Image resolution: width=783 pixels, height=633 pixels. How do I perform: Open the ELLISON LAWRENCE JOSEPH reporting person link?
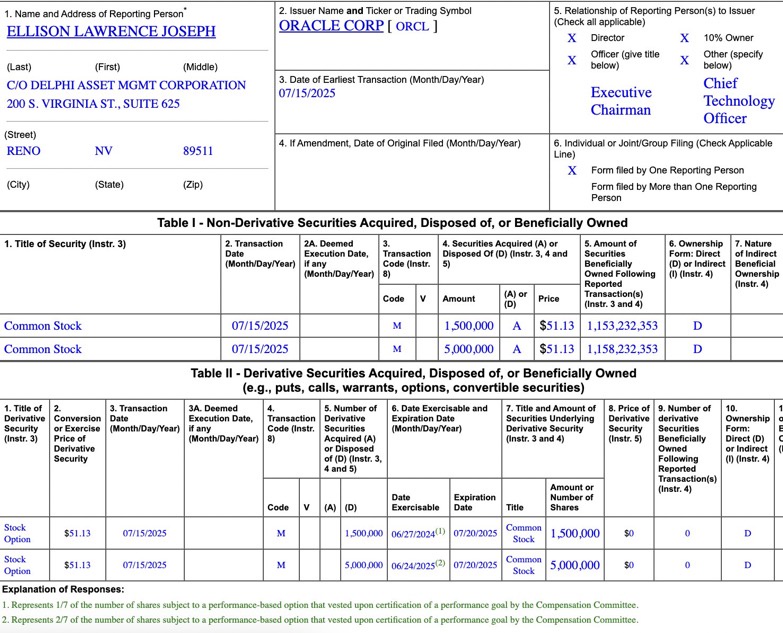[111, 31]
